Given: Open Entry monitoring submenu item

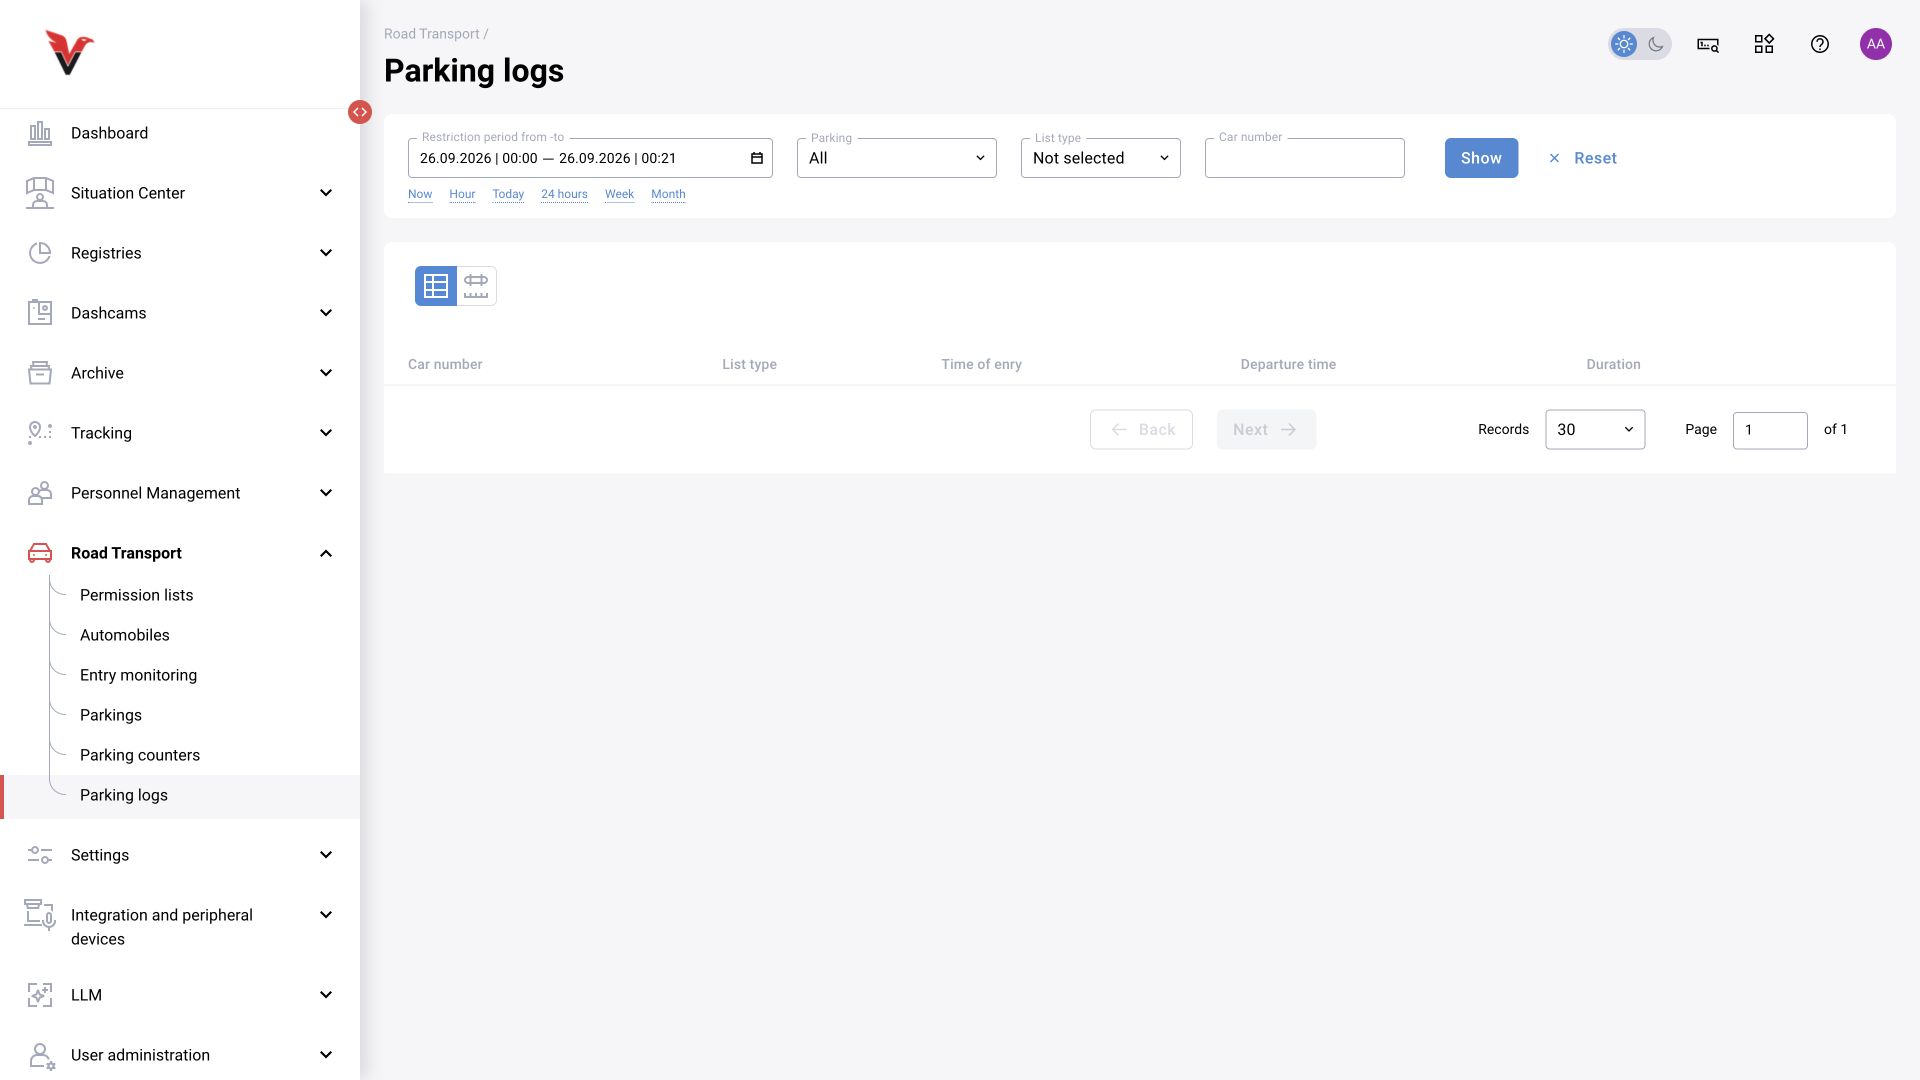Looking at the screenshot, I should point(139,675).
